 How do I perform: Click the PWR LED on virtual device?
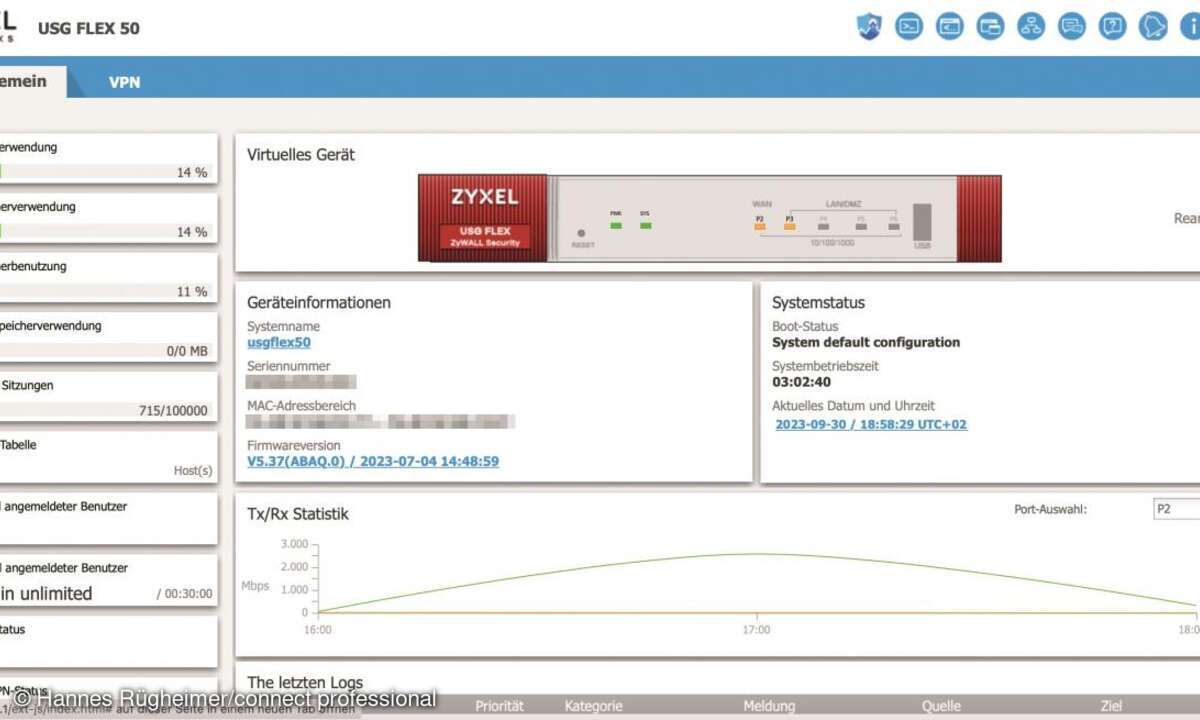pos(616,225)
